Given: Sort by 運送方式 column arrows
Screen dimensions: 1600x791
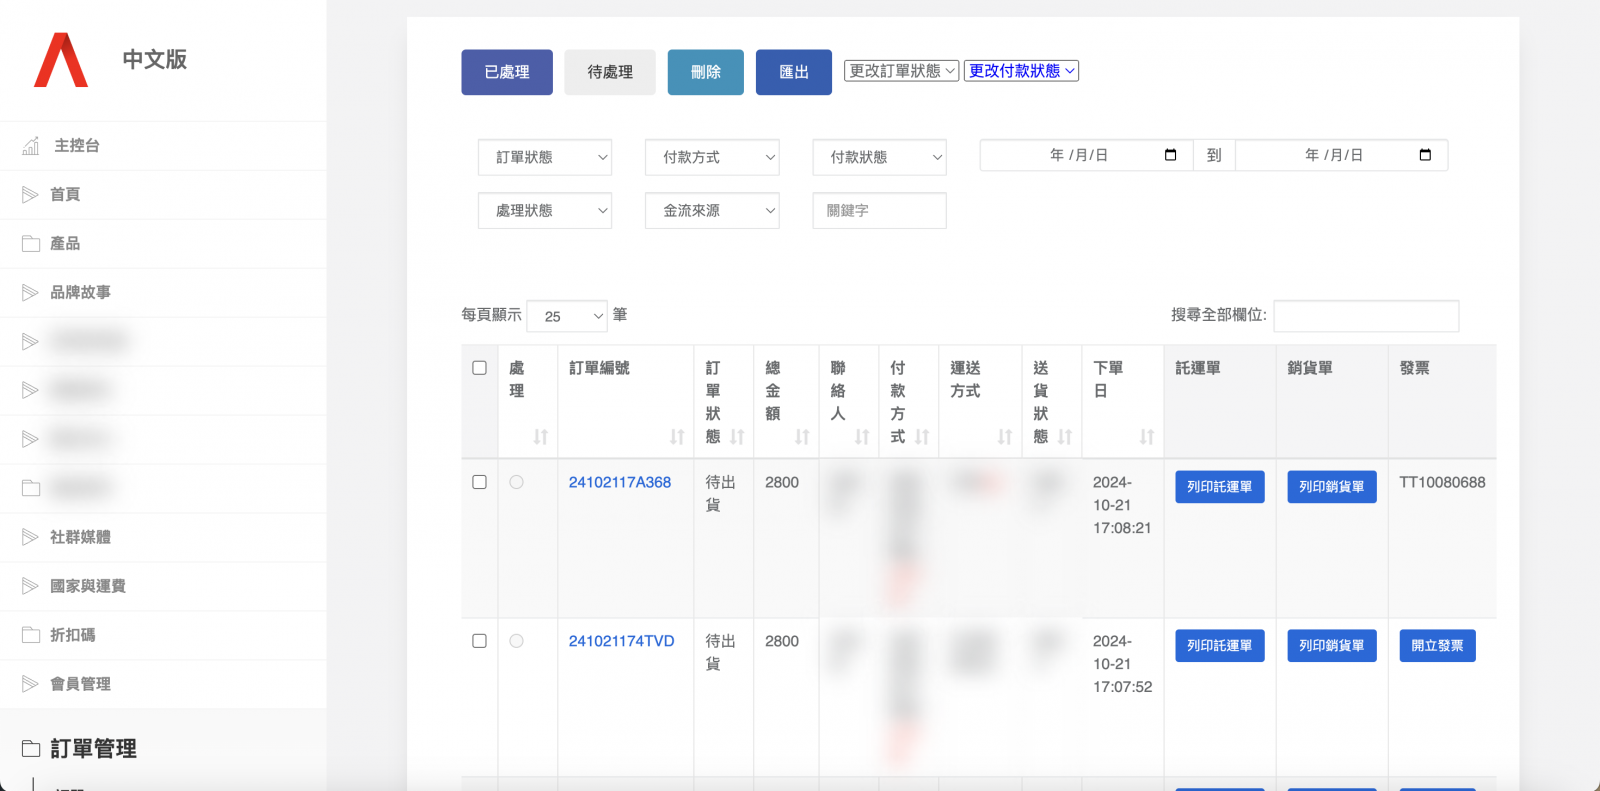Looking at the screenshot, I should click(x=1005, y=437).
